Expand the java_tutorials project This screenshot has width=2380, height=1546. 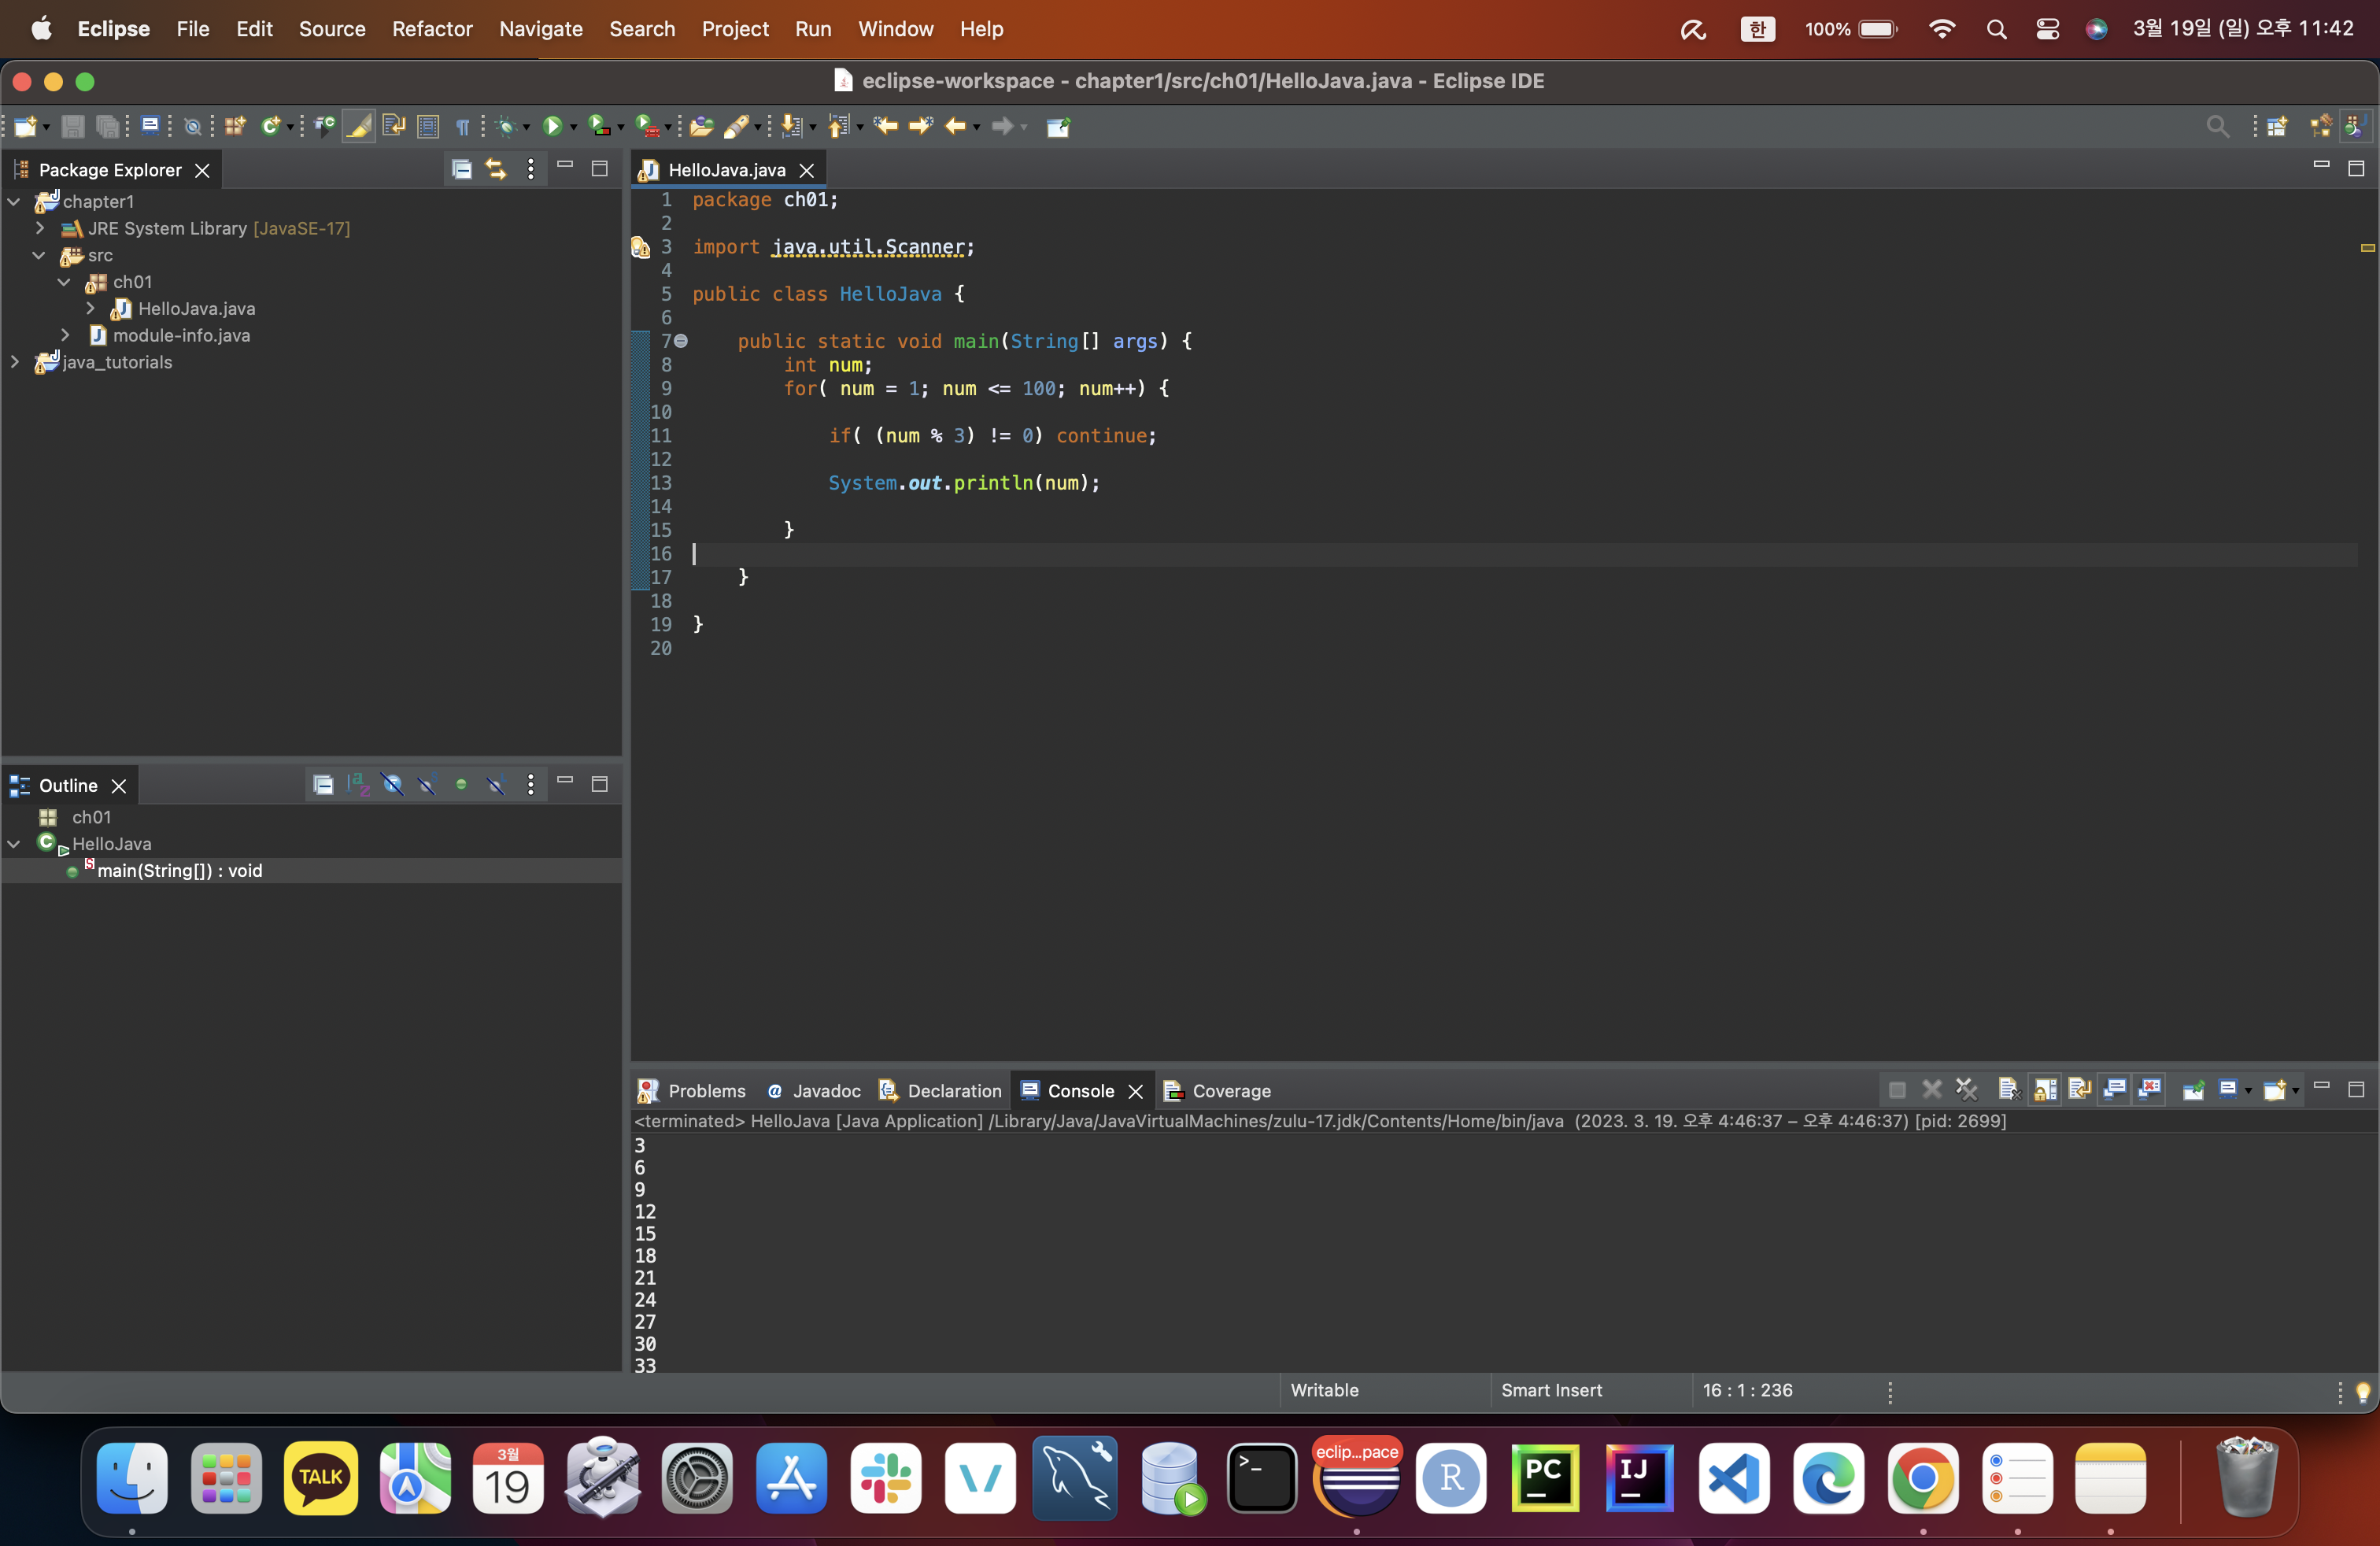pyautogui.click(x=15, y=362)
